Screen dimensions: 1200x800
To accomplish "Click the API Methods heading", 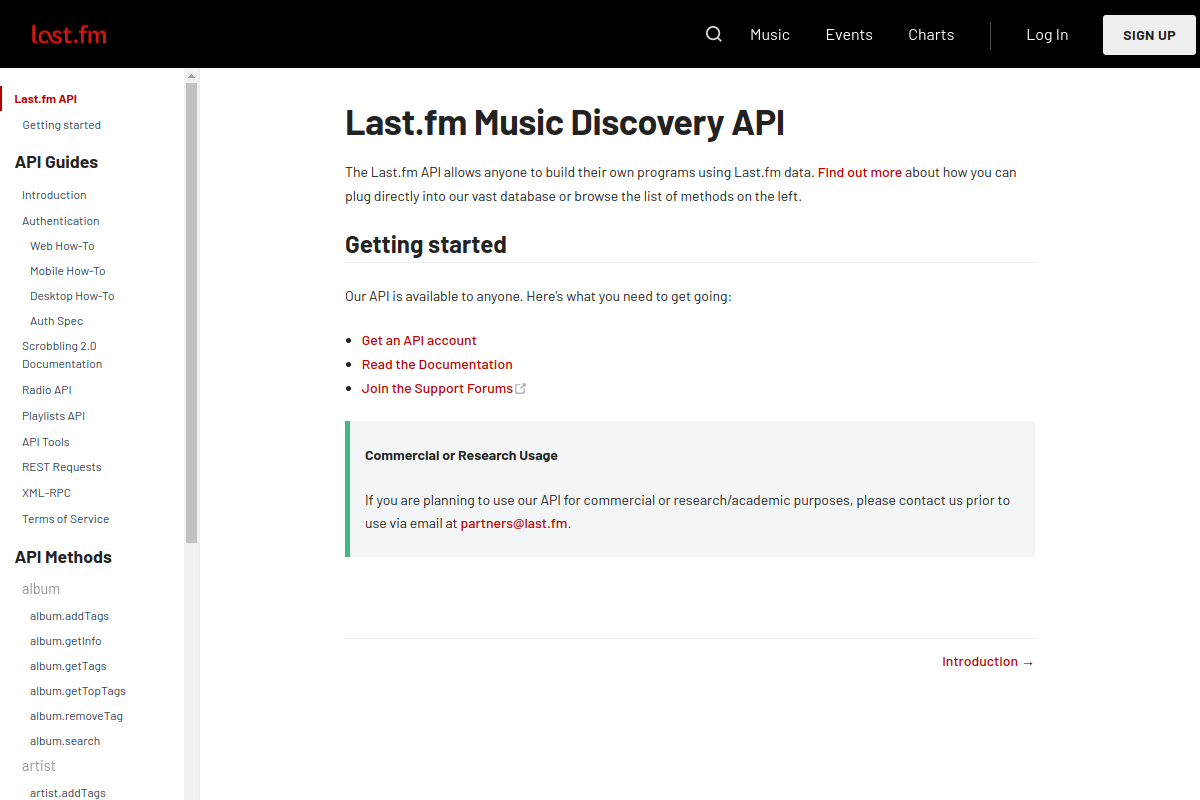I will click(63, 557).
